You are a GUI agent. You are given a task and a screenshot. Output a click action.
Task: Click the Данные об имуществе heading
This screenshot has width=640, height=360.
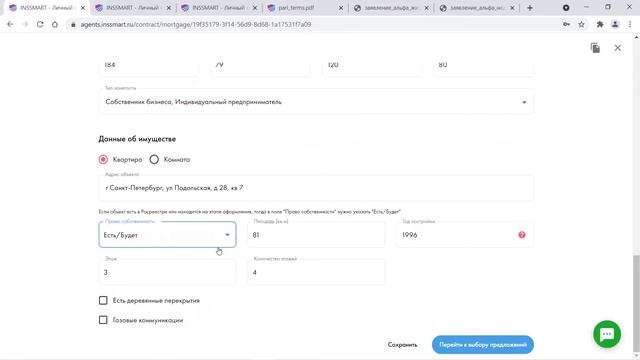pyautogui.click(x=137, y=139)
